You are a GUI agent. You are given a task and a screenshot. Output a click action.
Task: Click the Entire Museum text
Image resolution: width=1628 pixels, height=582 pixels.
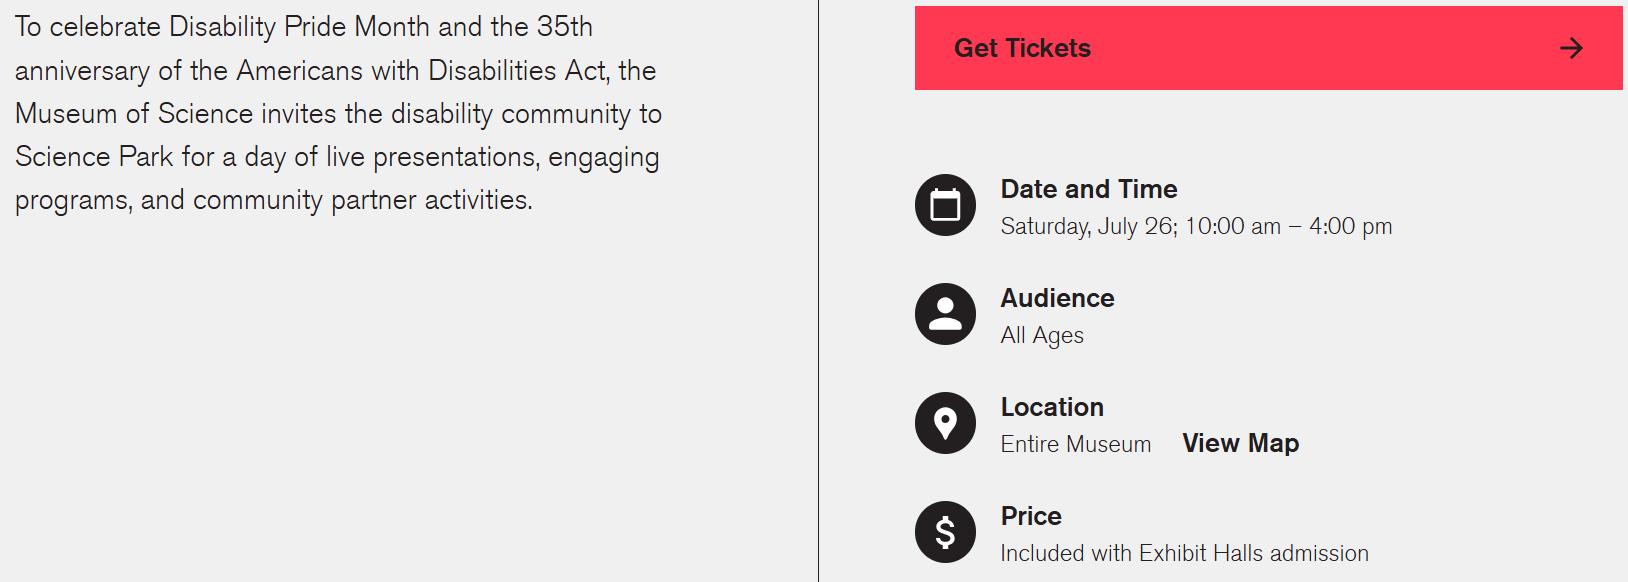1075,444
